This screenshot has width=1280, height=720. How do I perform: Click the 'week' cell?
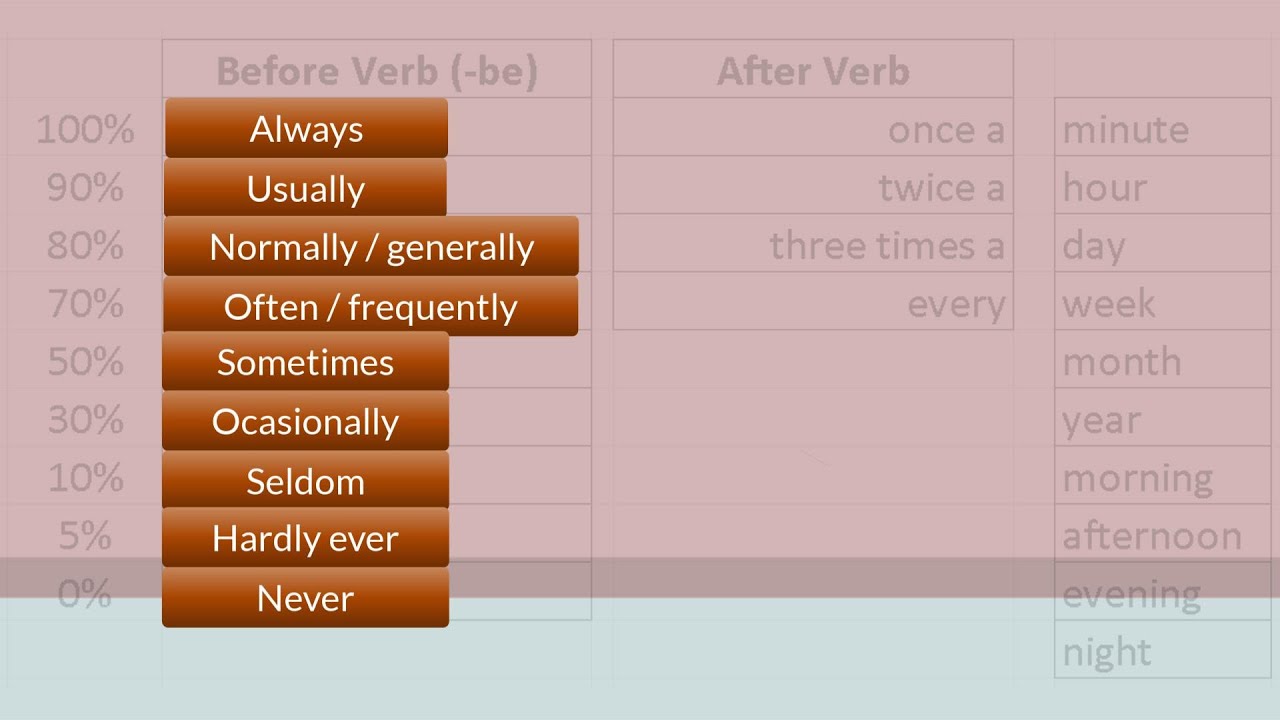(1163, 301)
